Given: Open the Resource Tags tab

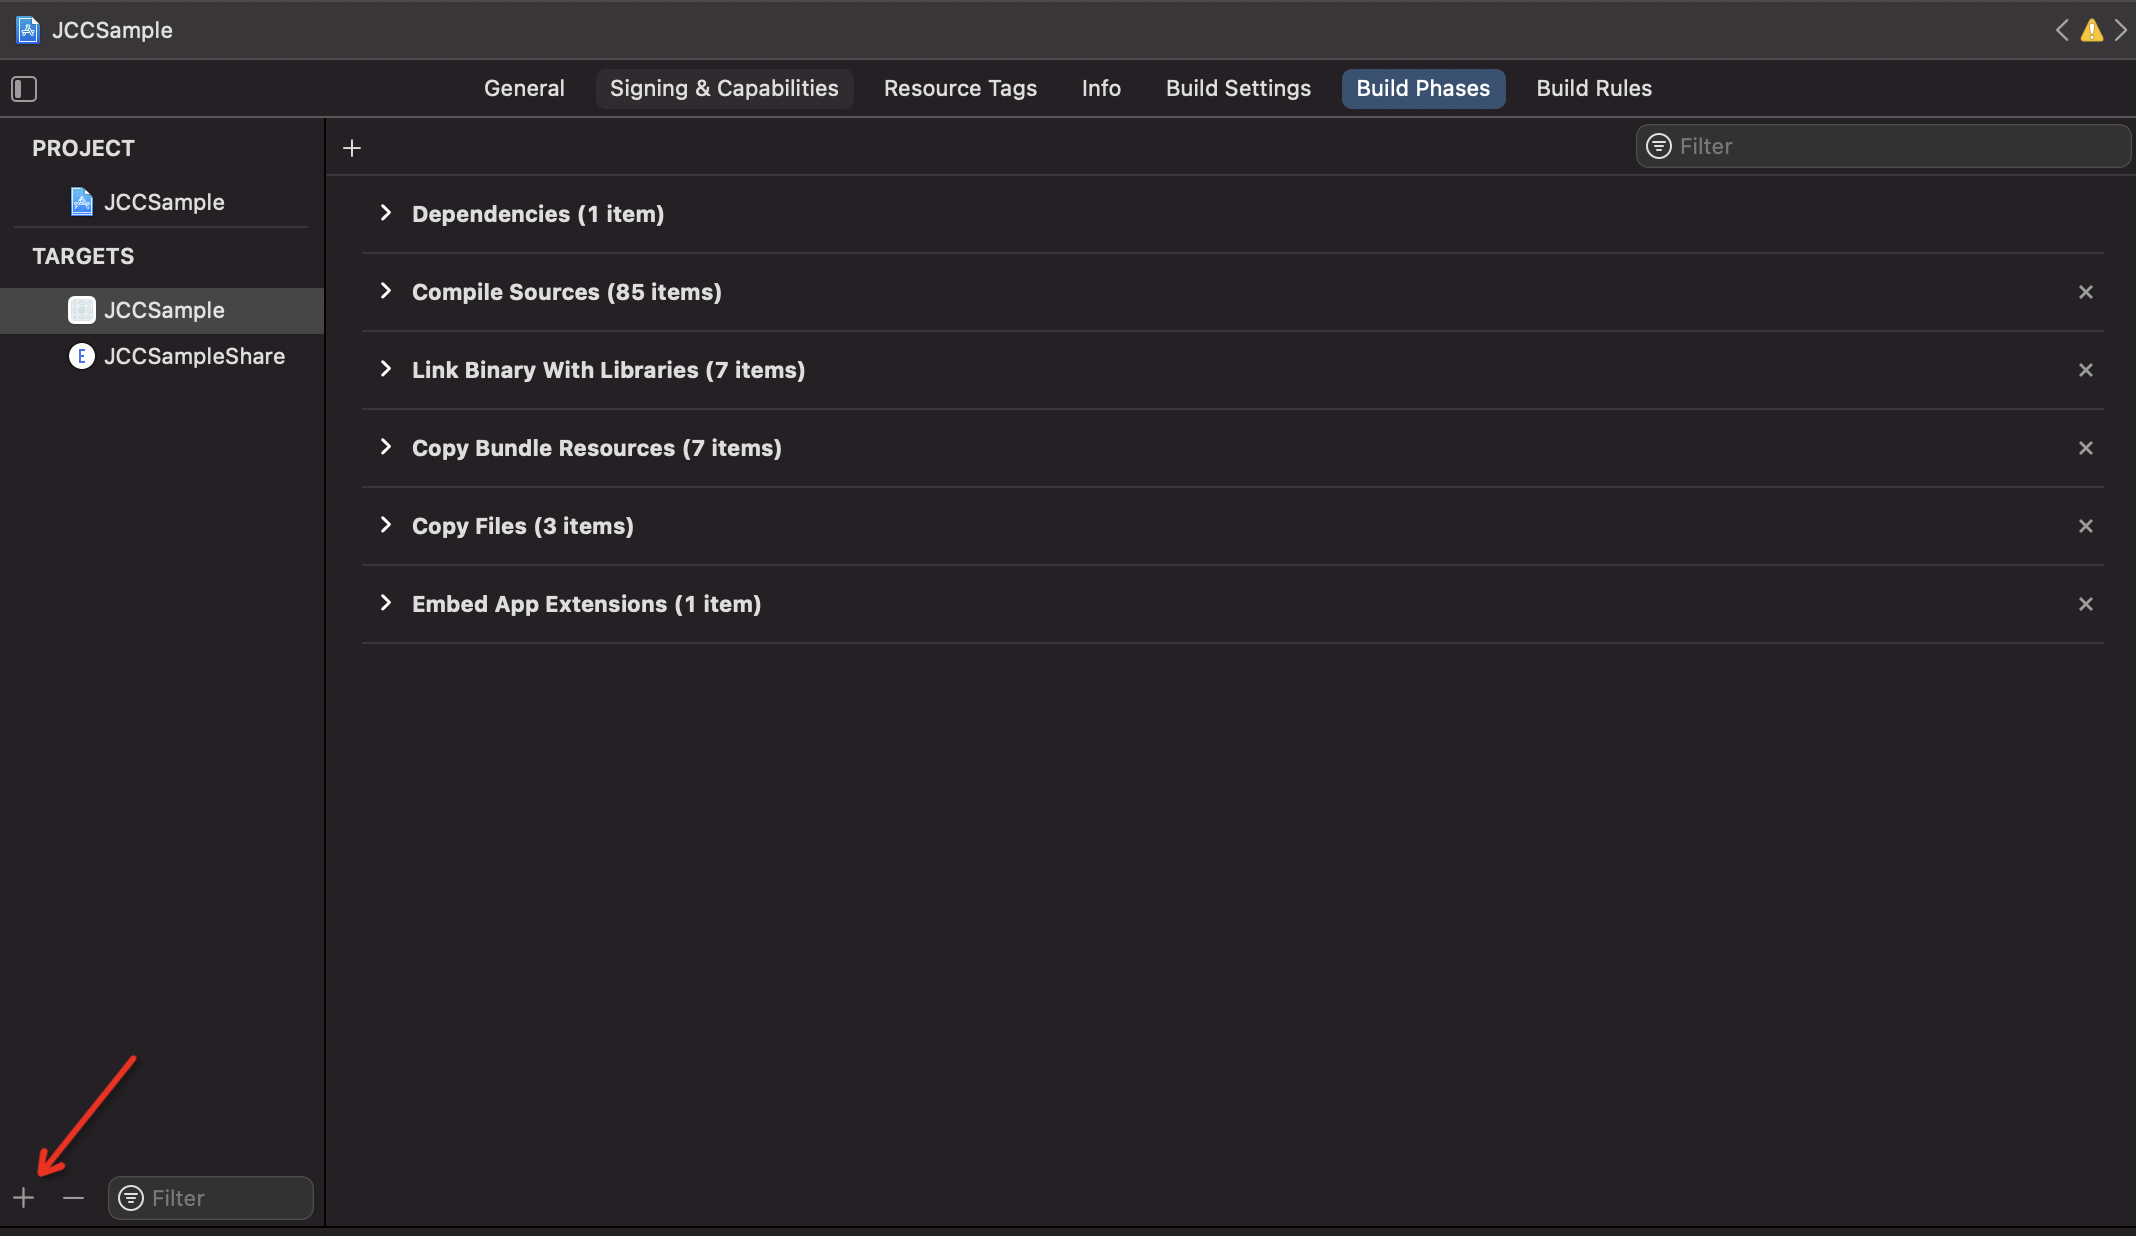Looking at the screenshot, I should [960, 88].
